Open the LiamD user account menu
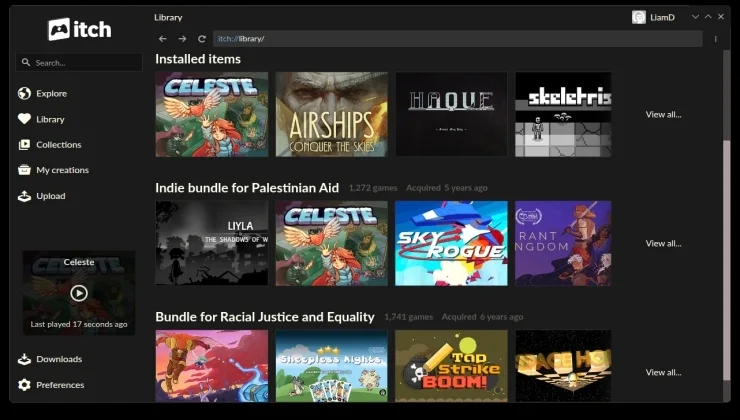 pyautogui.click(x=654, y=17)
